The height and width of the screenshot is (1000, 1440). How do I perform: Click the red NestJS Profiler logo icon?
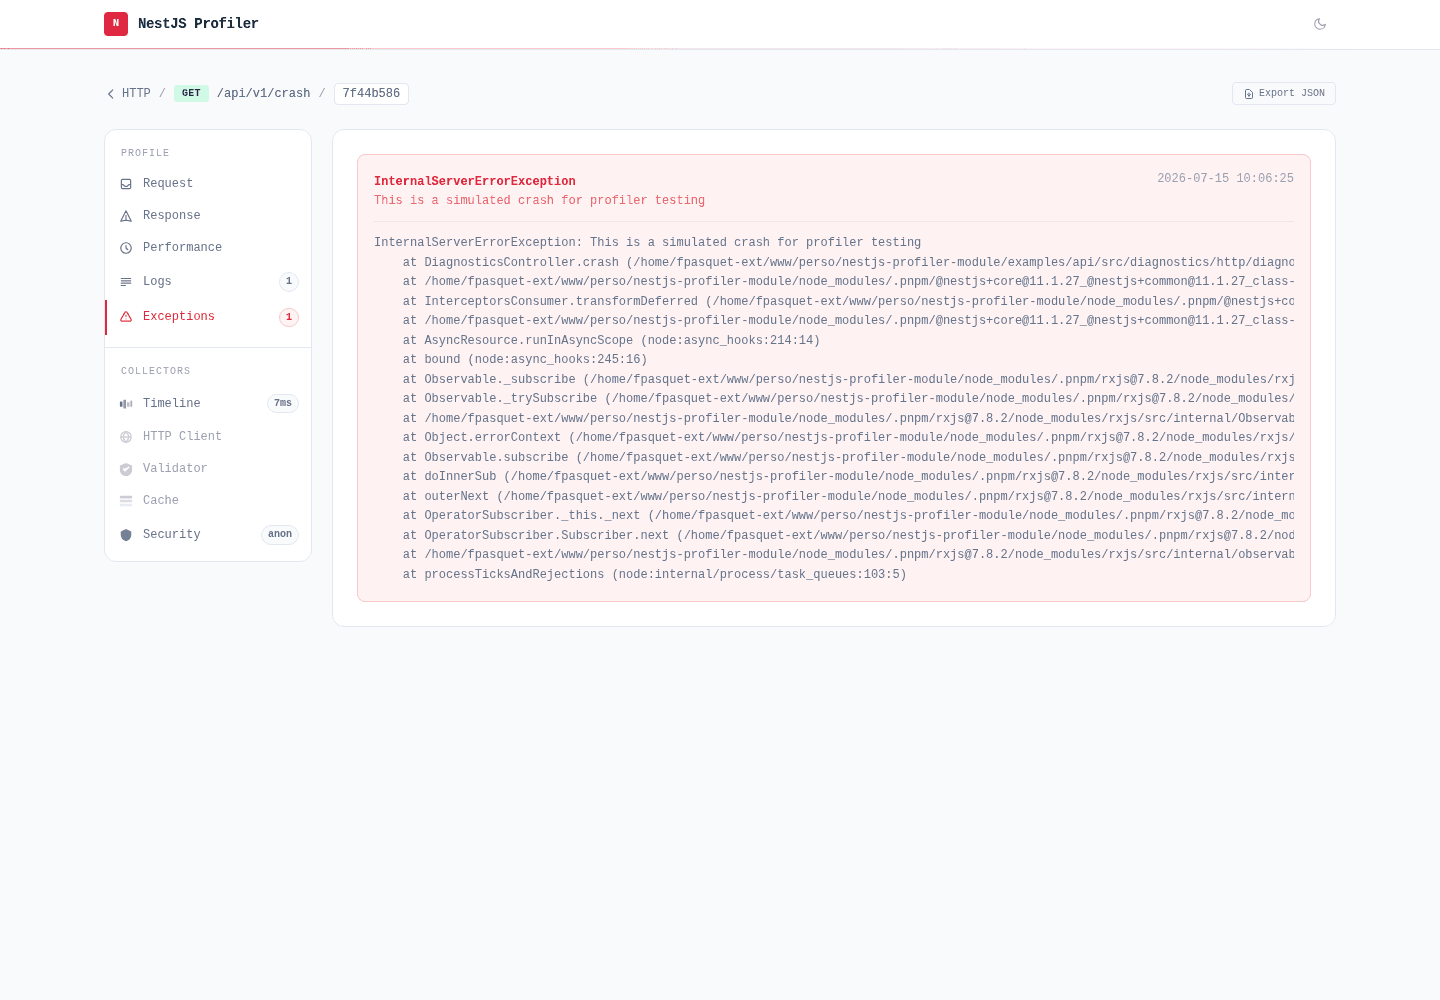coord(116,24)
